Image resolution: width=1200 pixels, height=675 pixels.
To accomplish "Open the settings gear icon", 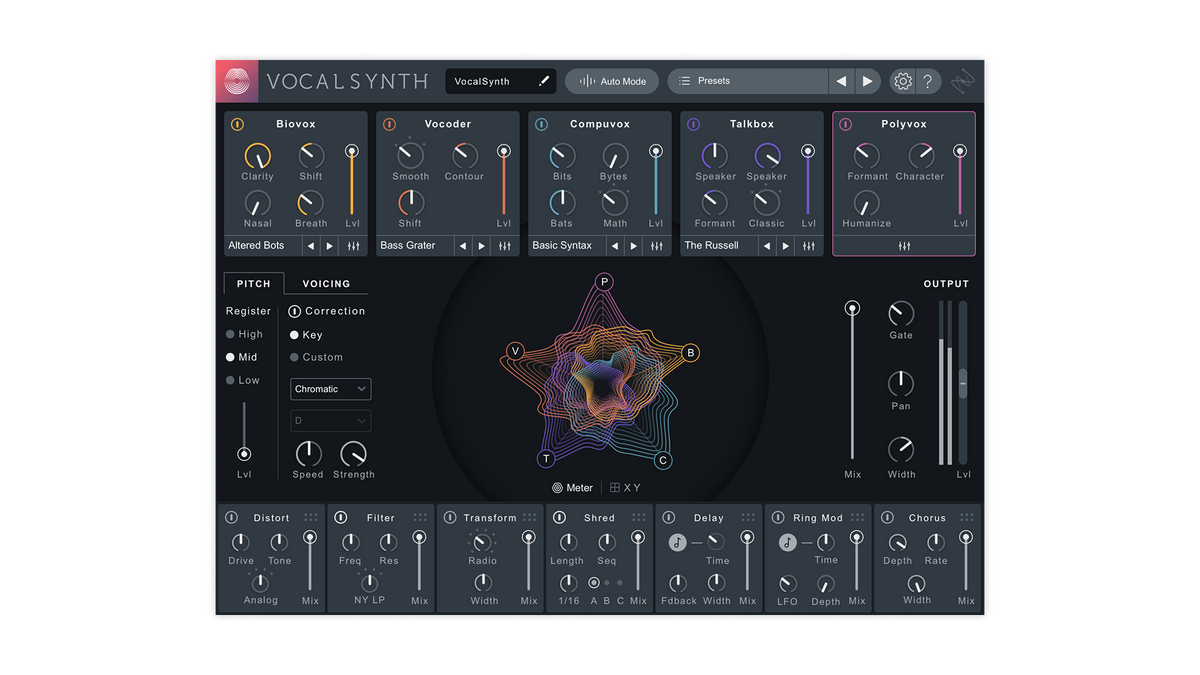I will pyautogui.click(x=903, y=81).
